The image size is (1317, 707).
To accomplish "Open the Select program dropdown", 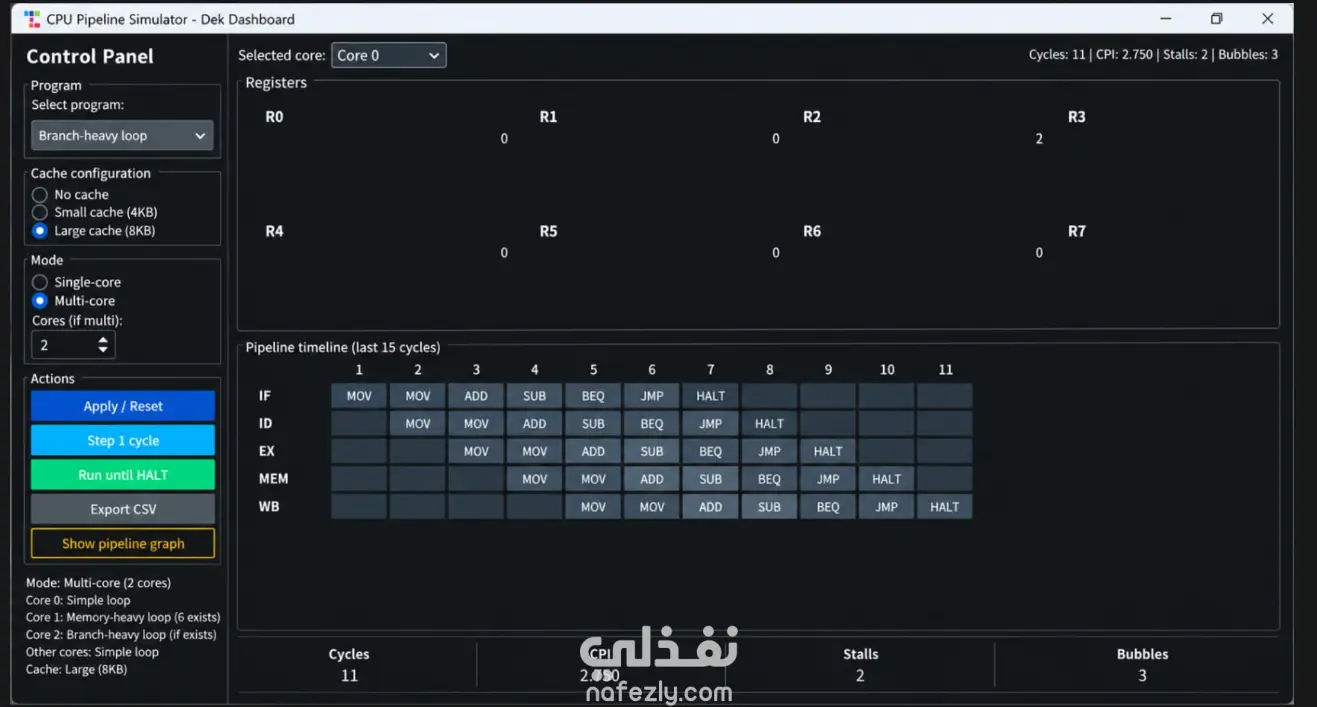I will 123,136.
